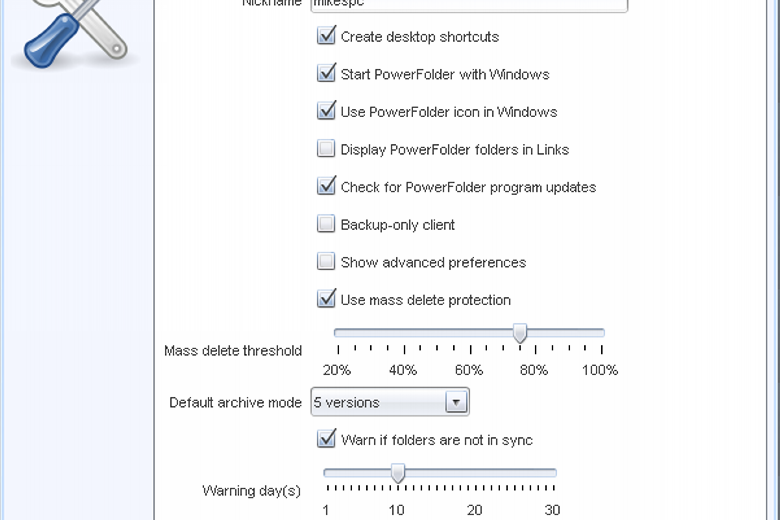Screen dimensions: 780x520
Task: Click the Mass delete threshold slider handle
Action: tap(520, 333)
